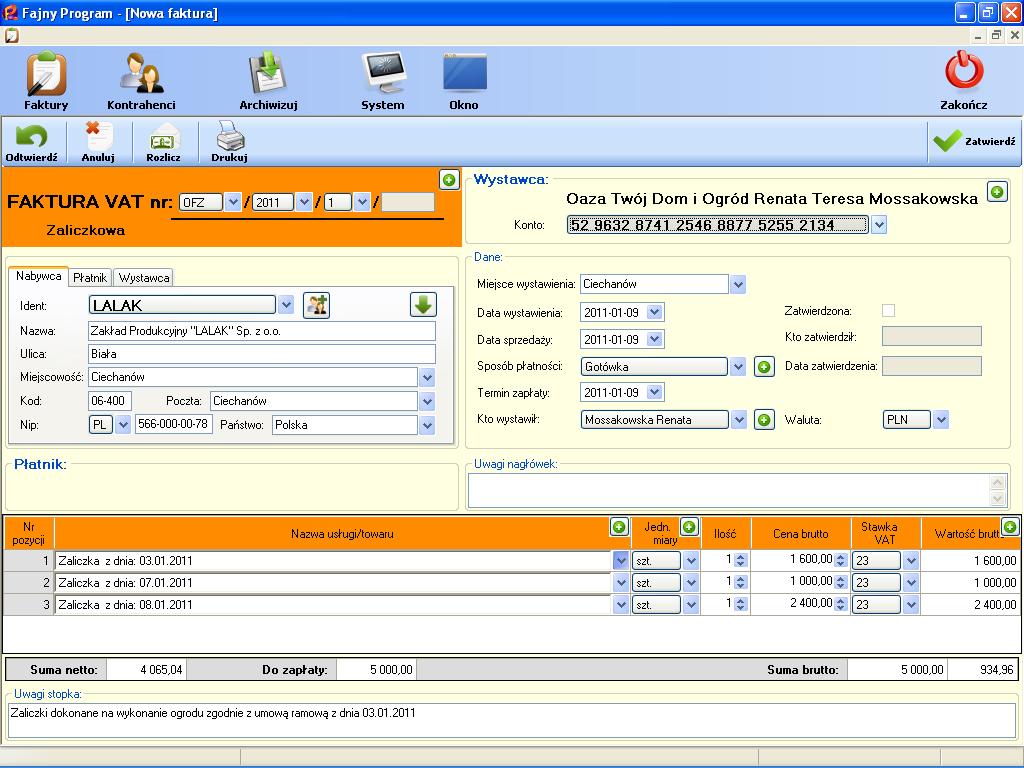The width and height of the screenshot is (1024, 768).
Task: Click the Odtwierdź undo icon
Action: coord(31,141)
